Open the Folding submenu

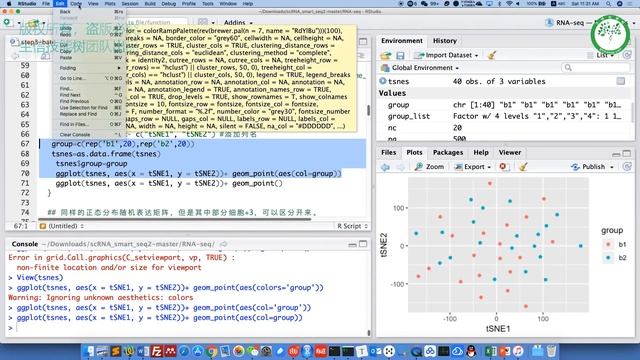tap(89, 68)
